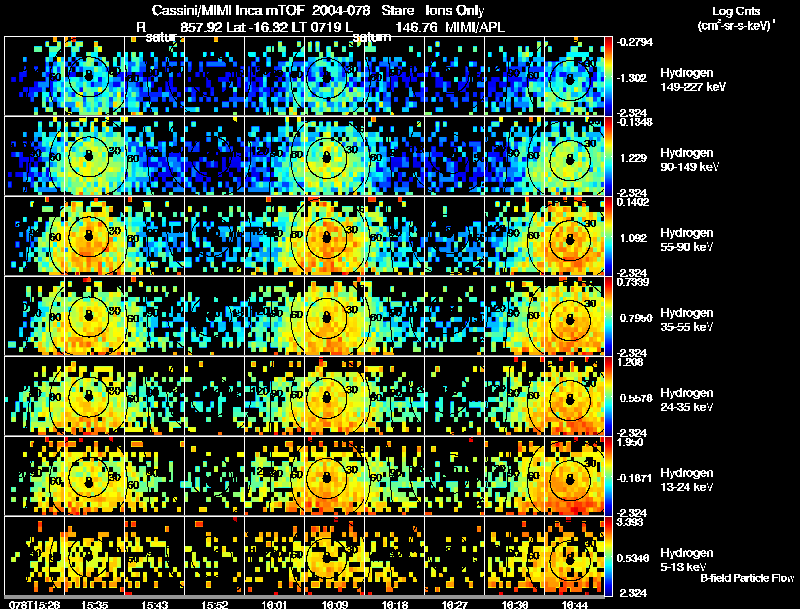
Task: Click the '16:44' time axis label
Action: click(x=574, y=605)
